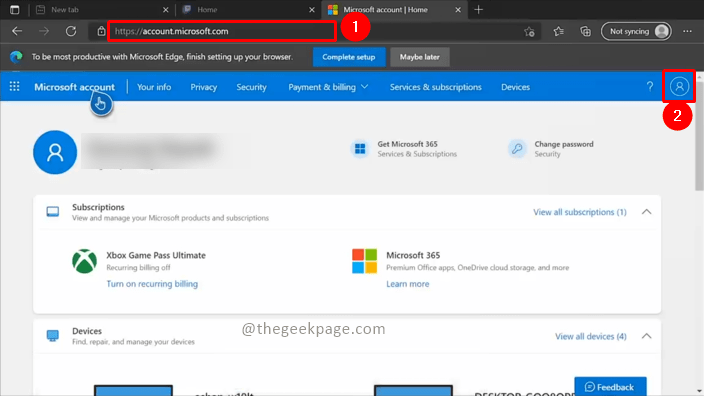Screen dimensions: 704x396
Task: Click Turn on recurring billing link
Action: coord(152,284)
